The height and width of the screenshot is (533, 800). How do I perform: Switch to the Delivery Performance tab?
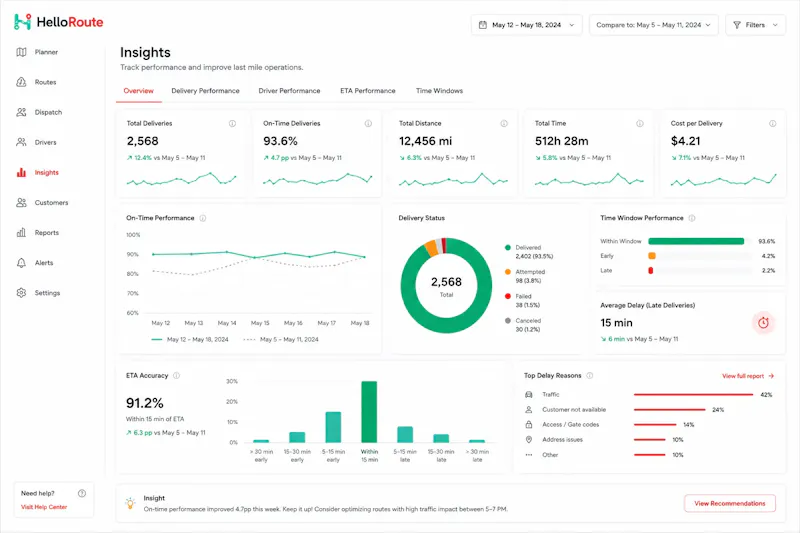(x=205, y=91)
